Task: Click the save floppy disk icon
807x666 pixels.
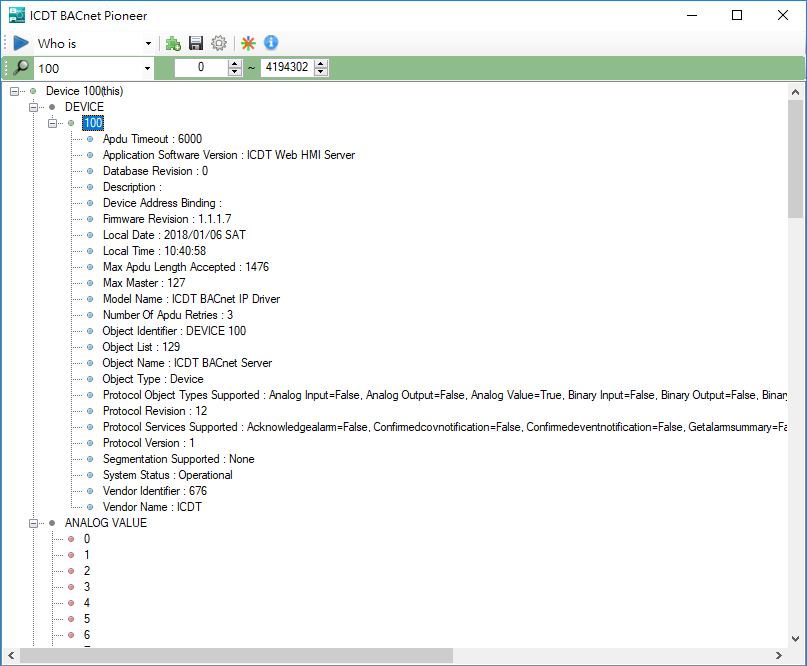Action: coord(196,43)
